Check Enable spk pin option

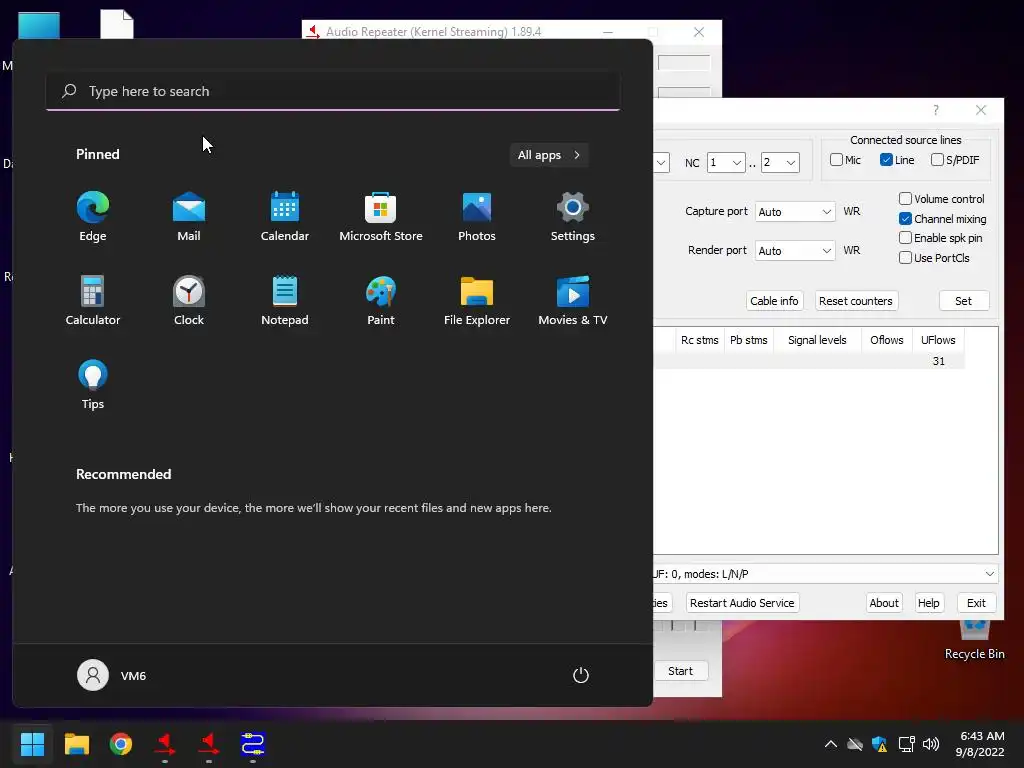[905, 238]
